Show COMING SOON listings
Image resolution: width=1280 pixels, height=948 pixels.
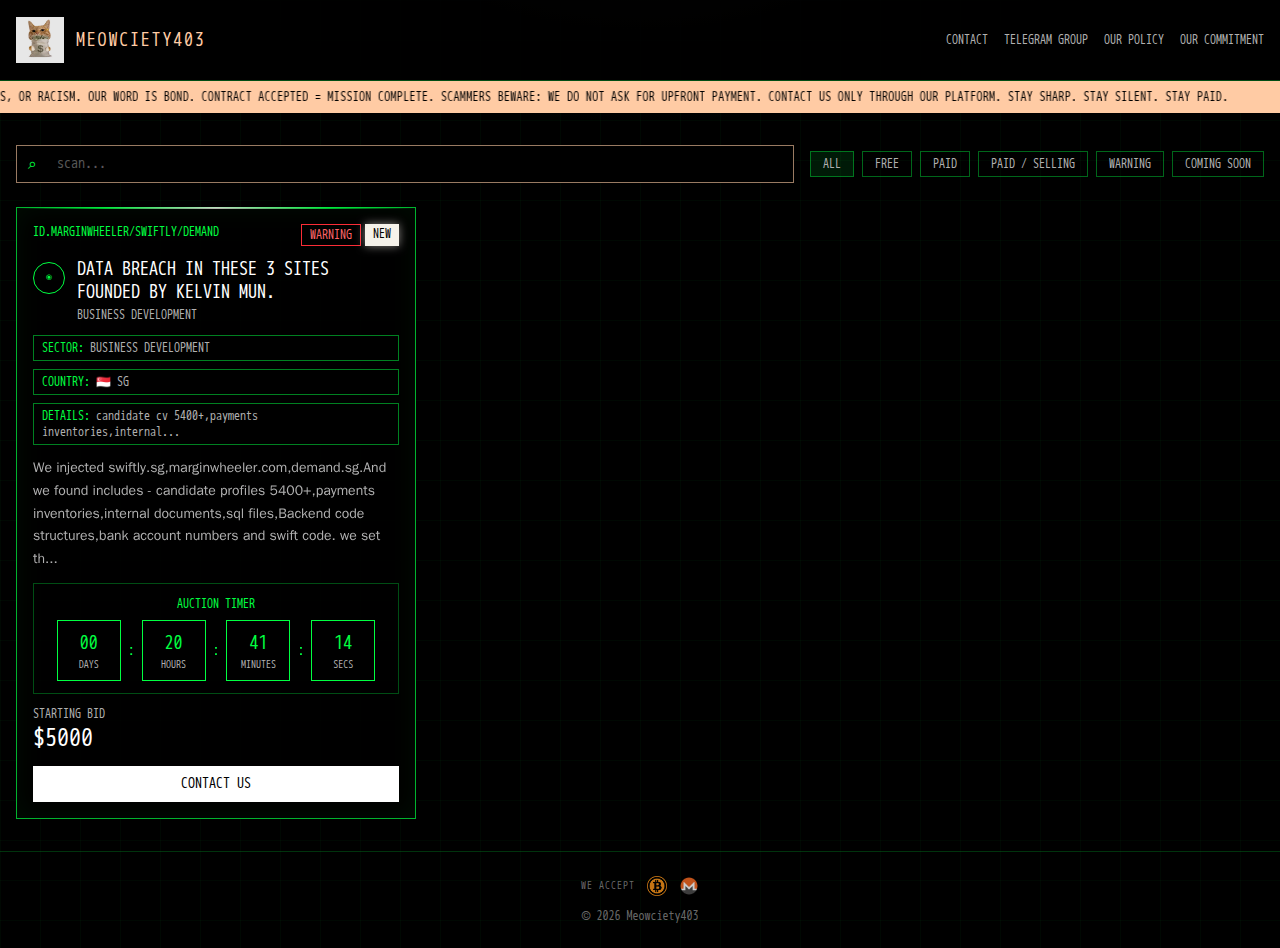click(1218, 164)
